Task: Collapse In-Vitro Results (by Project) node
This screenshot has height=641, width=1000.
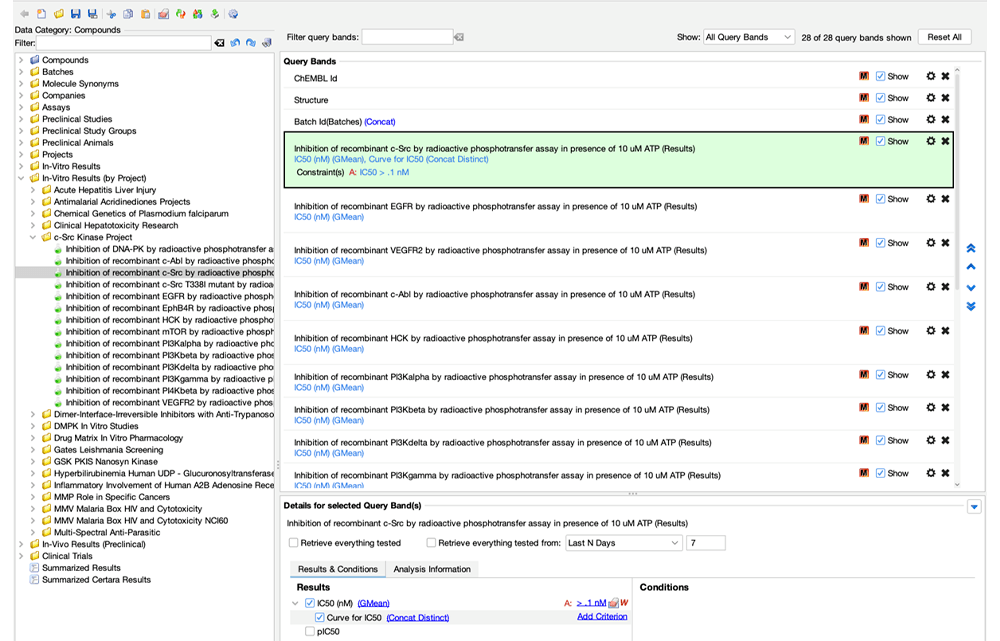Action: coord(21,178)
